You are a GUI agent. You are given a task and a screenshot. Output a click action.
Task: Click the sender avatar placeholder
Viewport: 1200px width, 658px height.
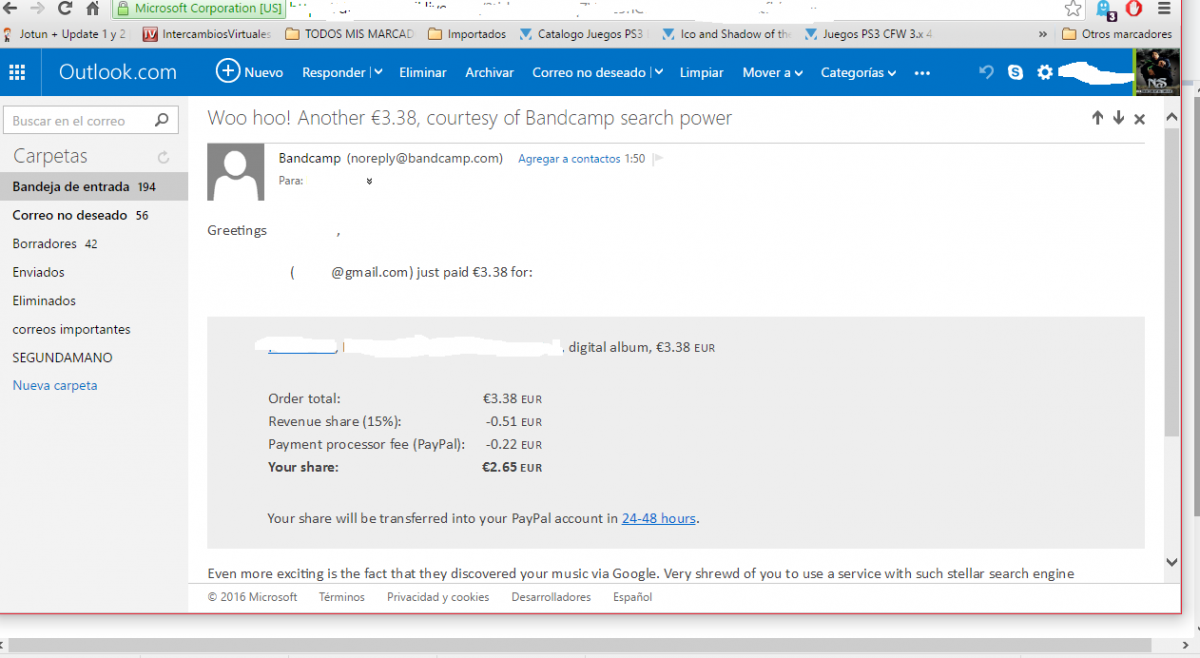point(236,172)
